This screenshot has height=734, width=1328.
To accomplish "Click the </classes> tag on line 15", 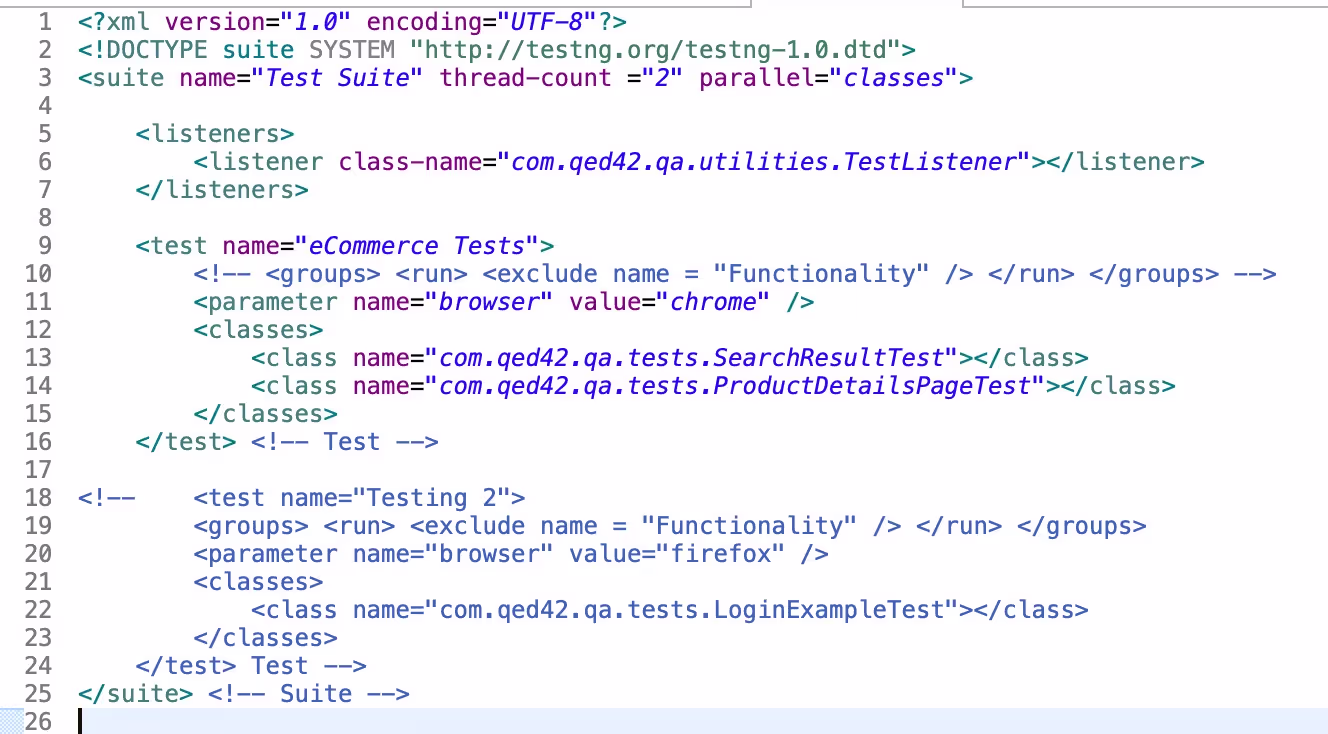I will coord(265,413).
